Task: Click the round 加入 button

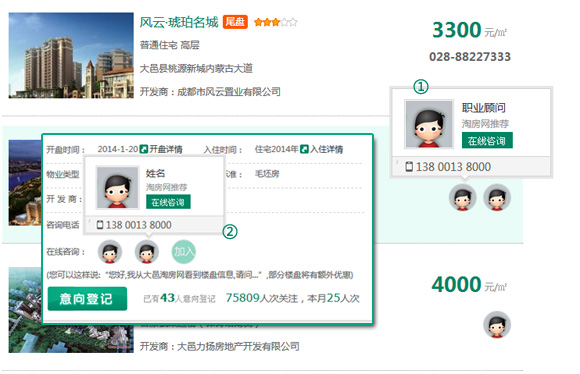Action: [x=184, y=252]
